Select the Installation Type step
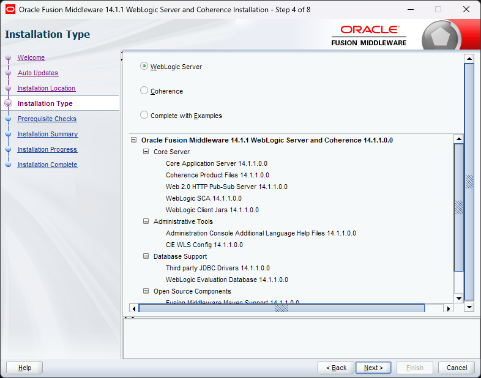Screen dimensions: 481x378 click(x=45, y=104)
